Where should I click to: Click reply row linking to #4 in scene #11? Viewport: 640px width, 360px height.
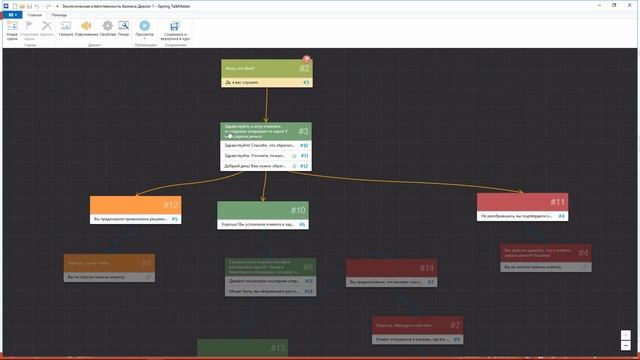pyautogui.click(x=522, y=216)
